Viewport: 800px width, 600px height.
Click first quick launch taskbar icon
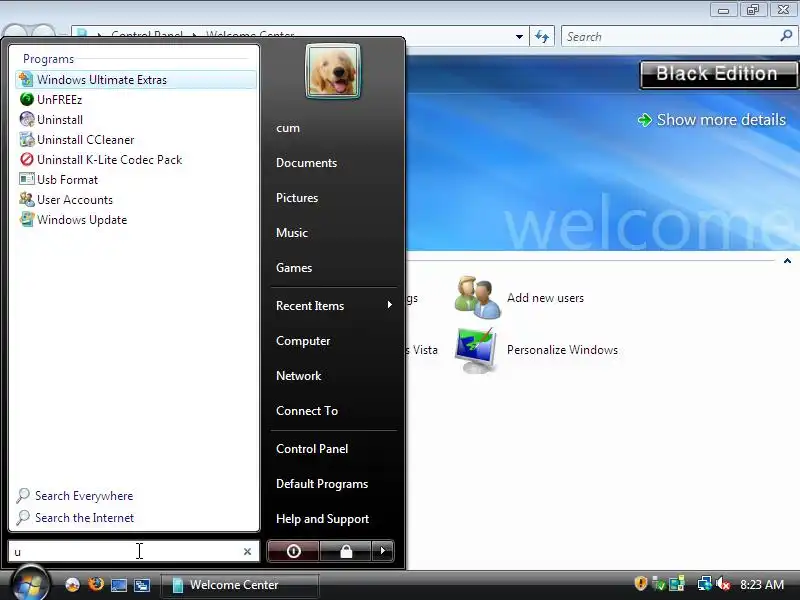coord(72,585)
